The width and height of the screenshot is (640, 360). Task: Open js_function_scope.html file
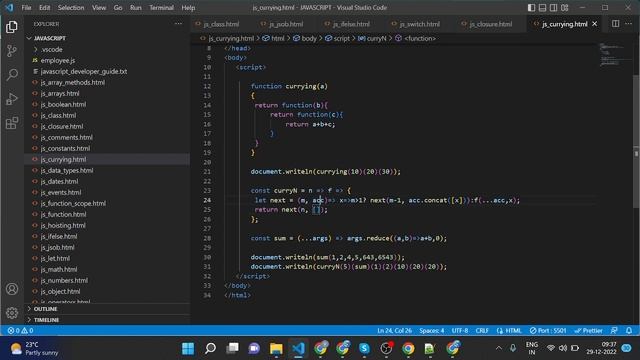73,203
